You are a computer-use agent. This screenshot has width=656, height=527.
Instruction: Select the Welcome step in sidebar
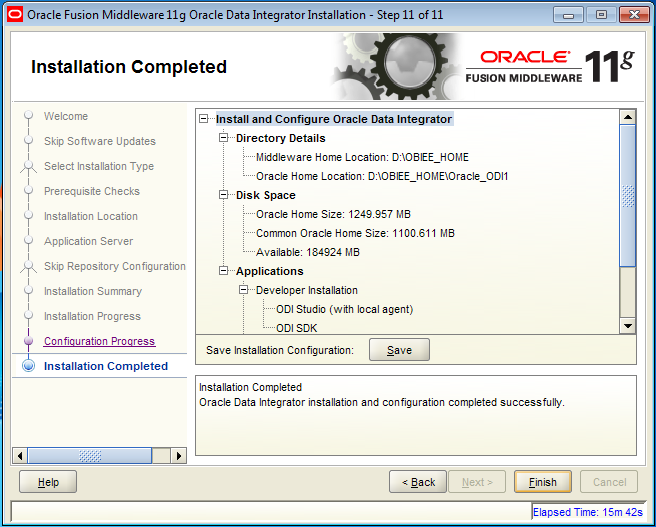tap(66, 116)
